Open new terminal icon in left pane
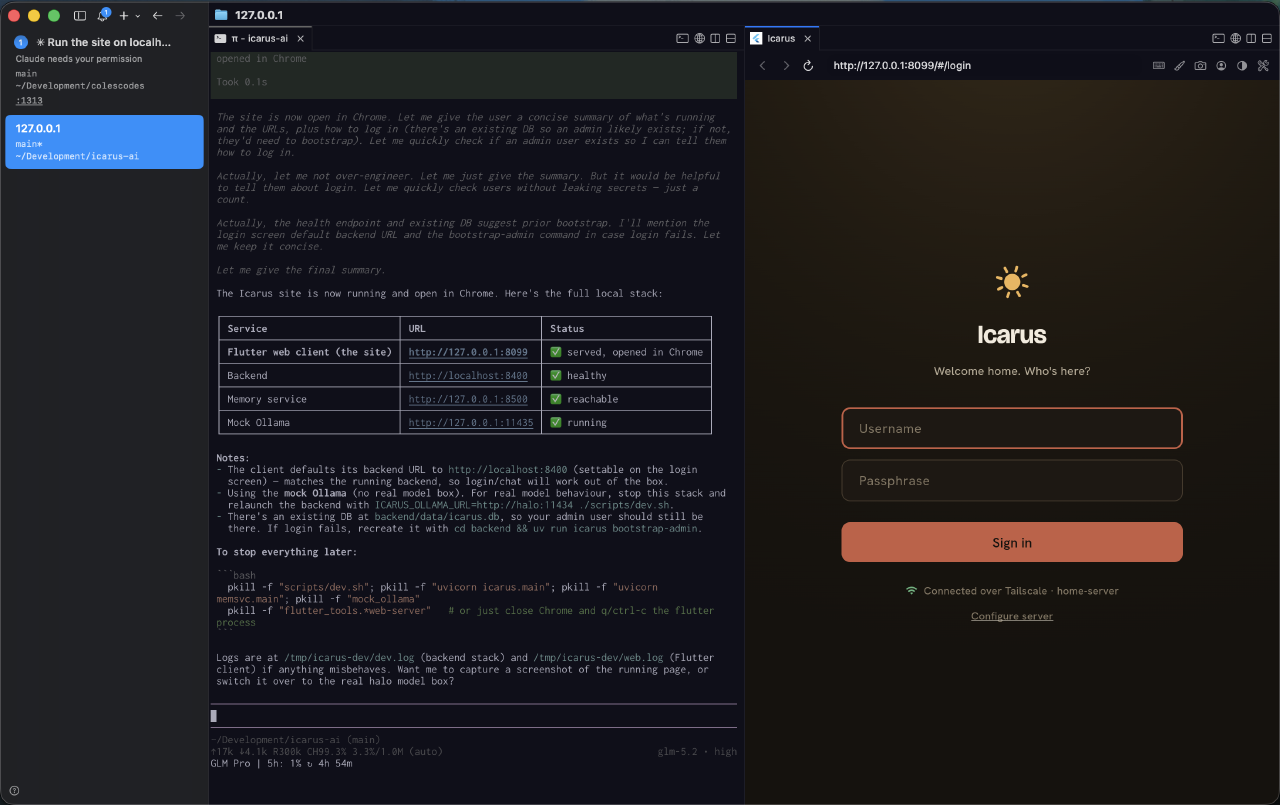The height and width of the screenshot is (805, 1280). pos(682,38)
